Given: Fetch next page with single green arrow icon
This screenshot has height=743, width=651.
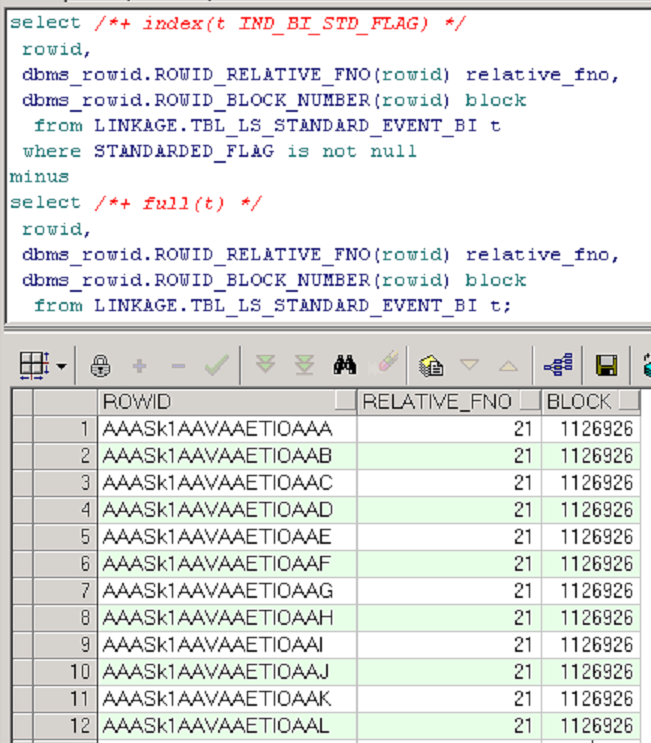Looking at the screenshot, I should (265, 366).
